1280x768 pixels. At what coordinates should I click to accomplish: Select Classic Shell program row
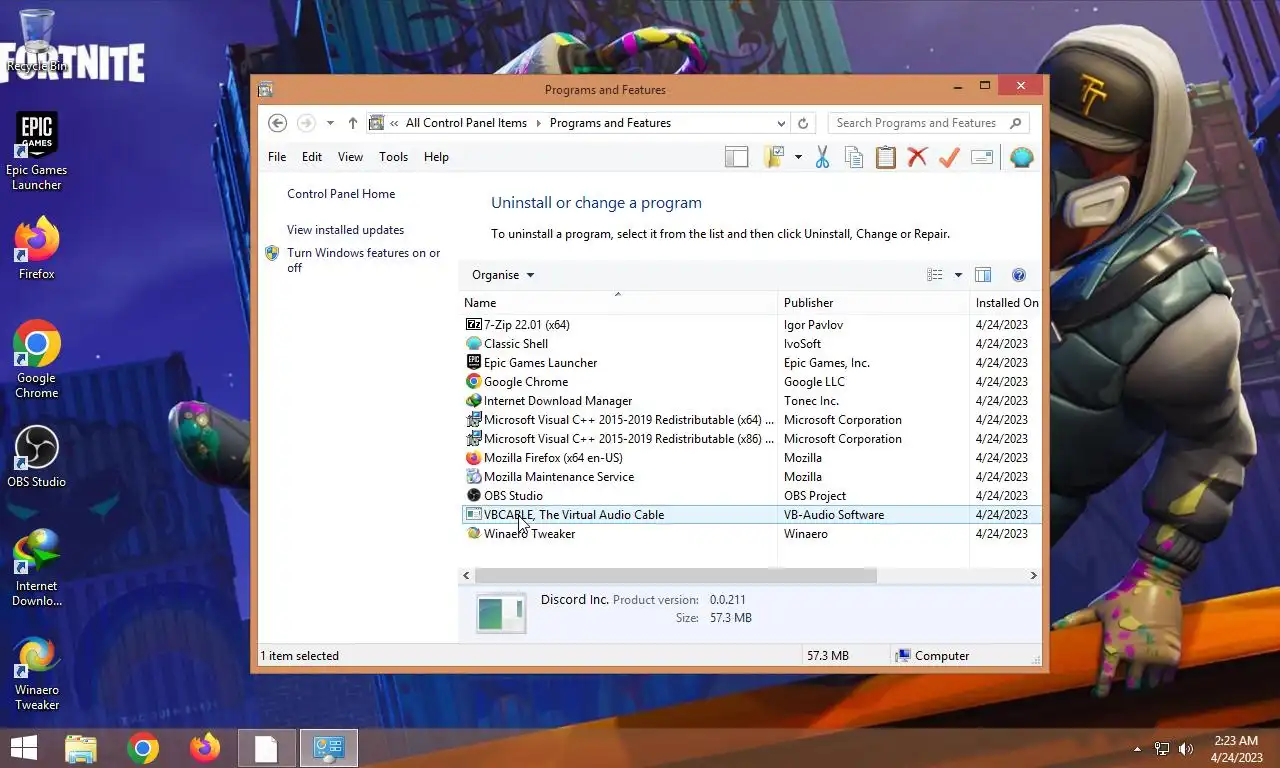pos(751,344)
